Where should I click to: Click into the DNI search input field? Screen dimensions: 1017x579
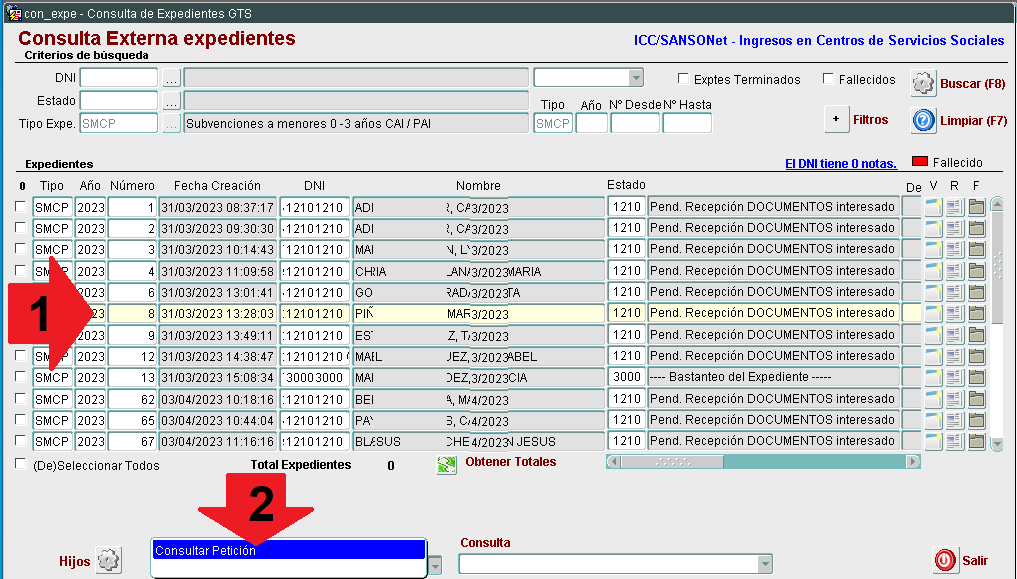pyautogui.click(x=119, y=78)
